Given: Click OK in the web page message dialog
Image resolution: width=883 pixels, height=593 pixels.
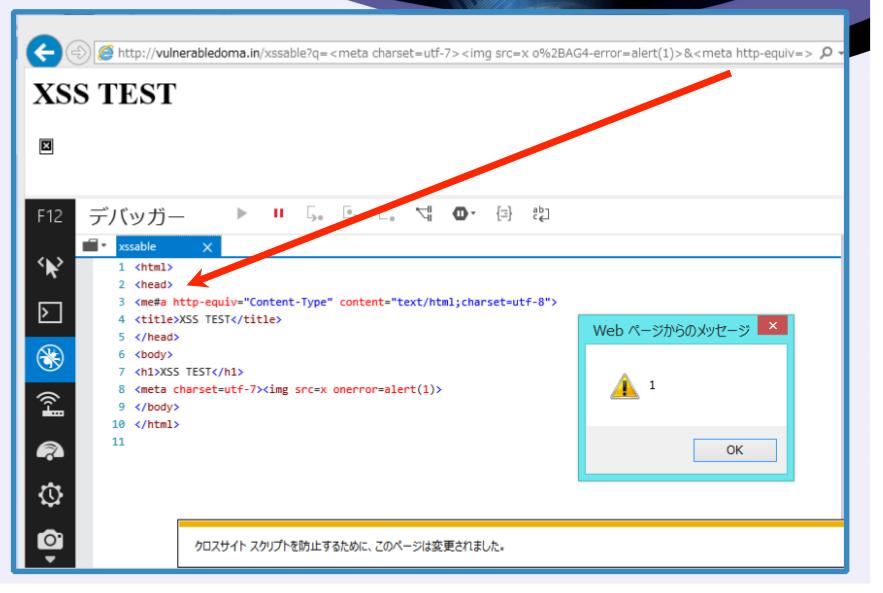Looking at the screenshot, I should pyautogui.click(x=735, y=451).
